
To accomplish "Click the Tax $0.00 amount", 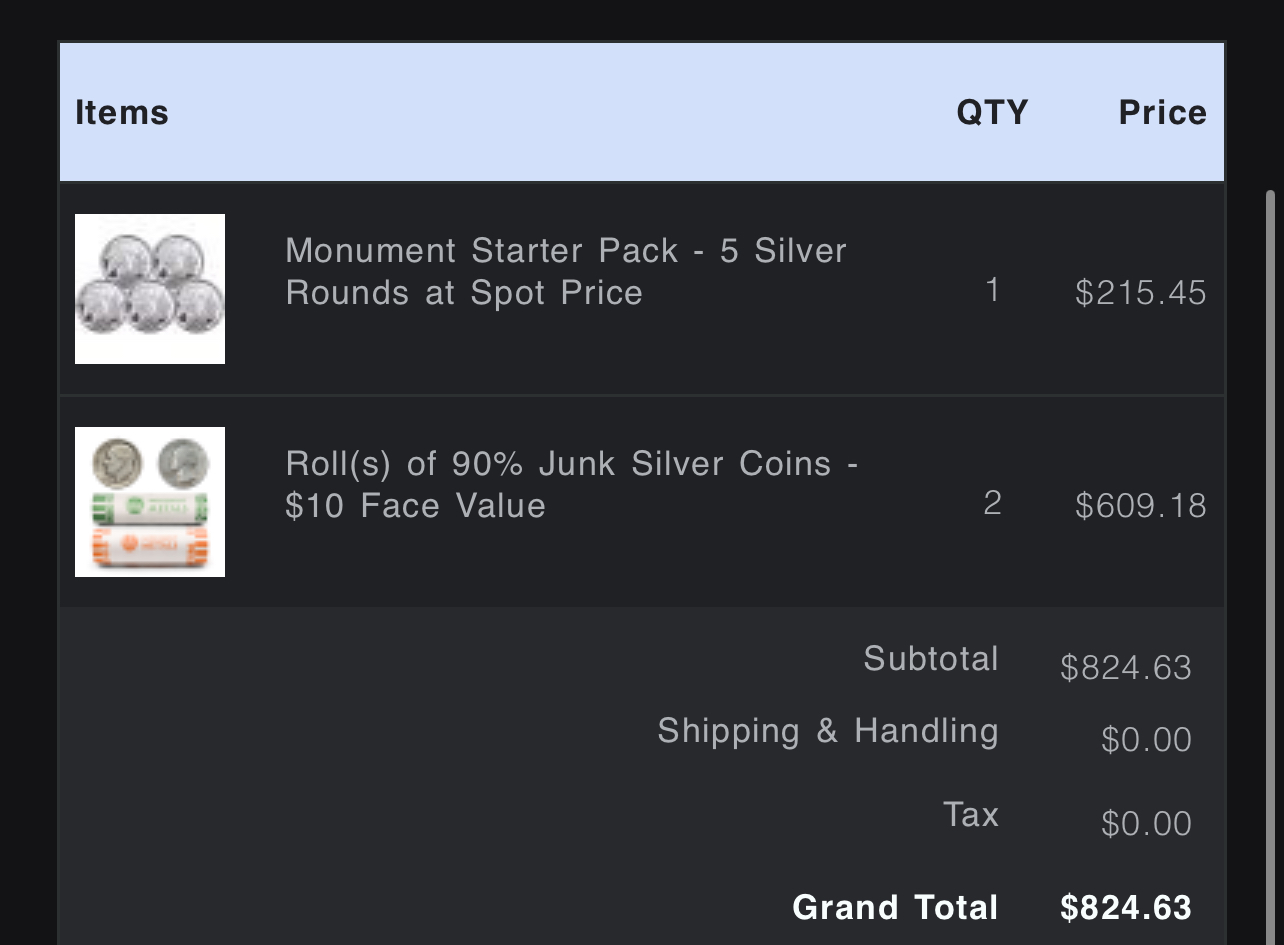I will [x=1146, y=824].
